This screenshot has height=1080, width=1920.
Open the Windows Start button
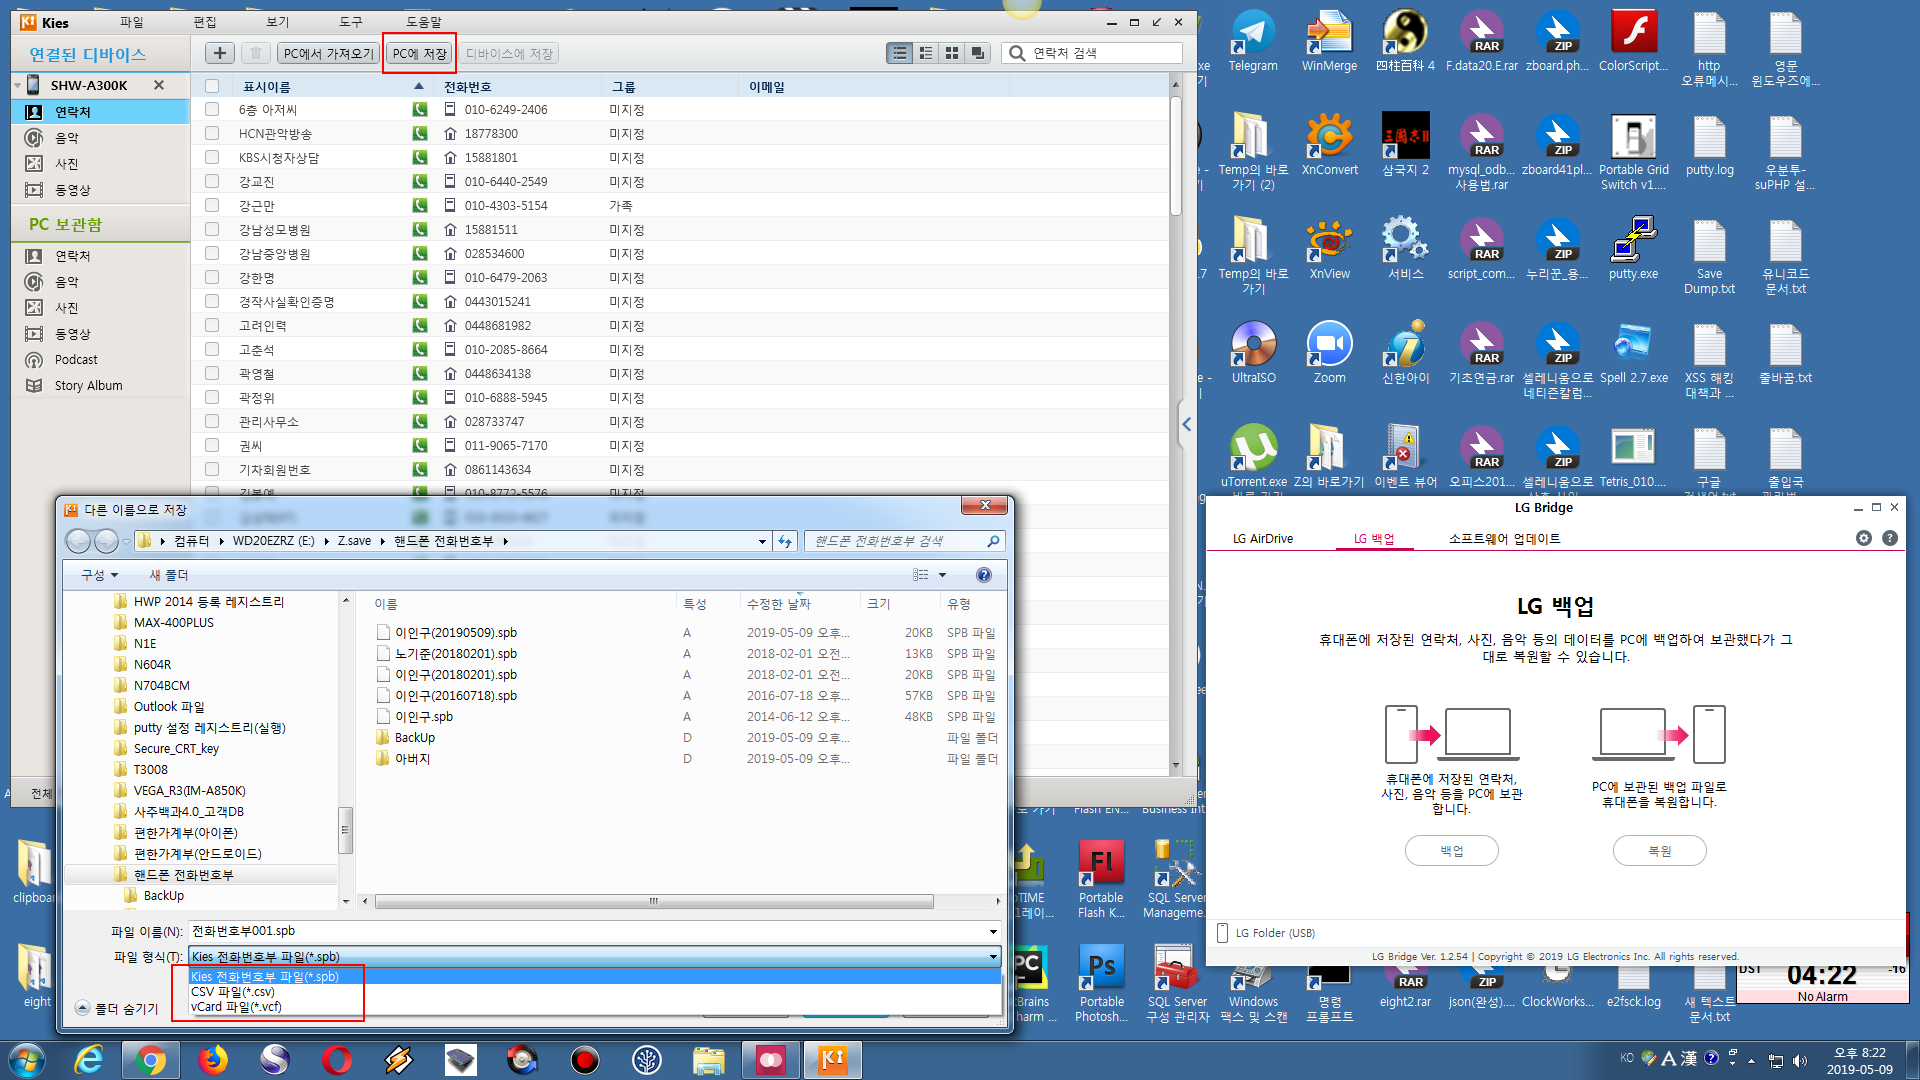pyautogui.click(x=27, y=1060)
